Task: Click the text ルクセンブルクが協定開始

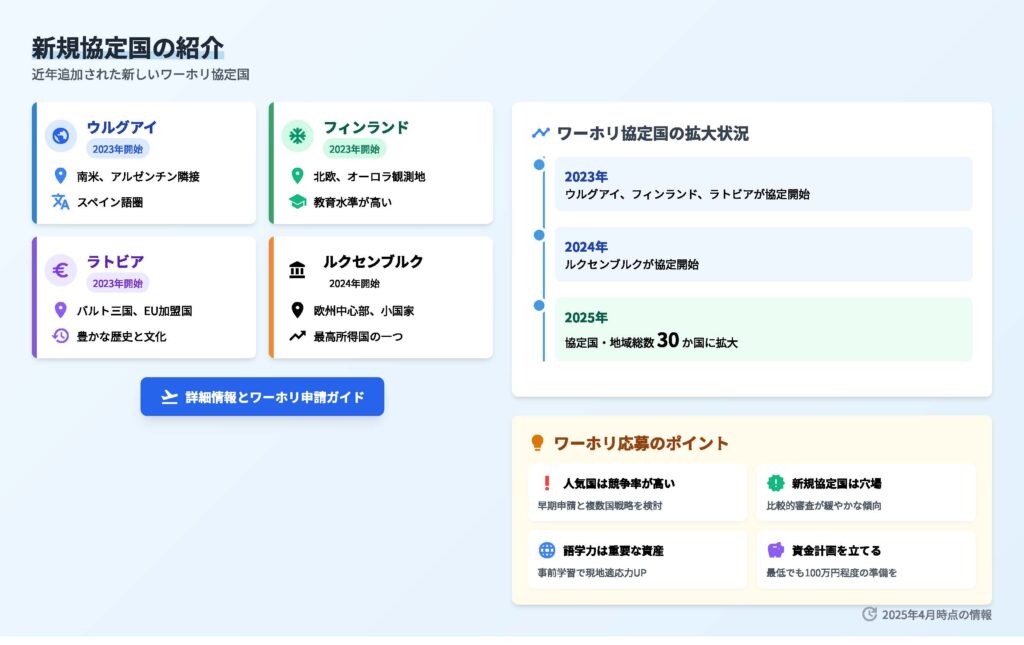Action: coord(632,264)
